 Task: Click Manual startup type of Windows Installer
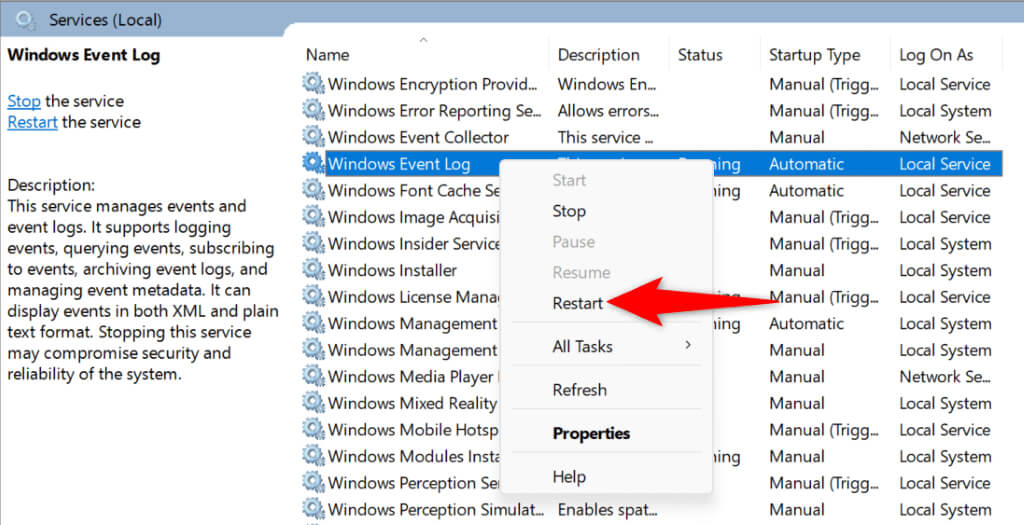(796, 270)
